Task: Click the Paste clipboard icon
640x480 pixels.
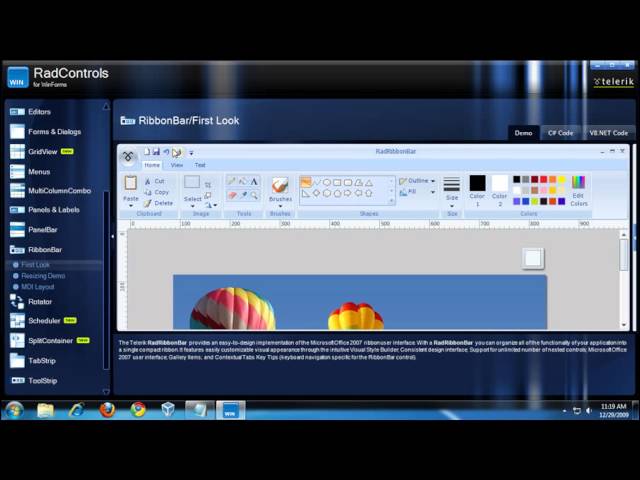Action: [131, 183]
